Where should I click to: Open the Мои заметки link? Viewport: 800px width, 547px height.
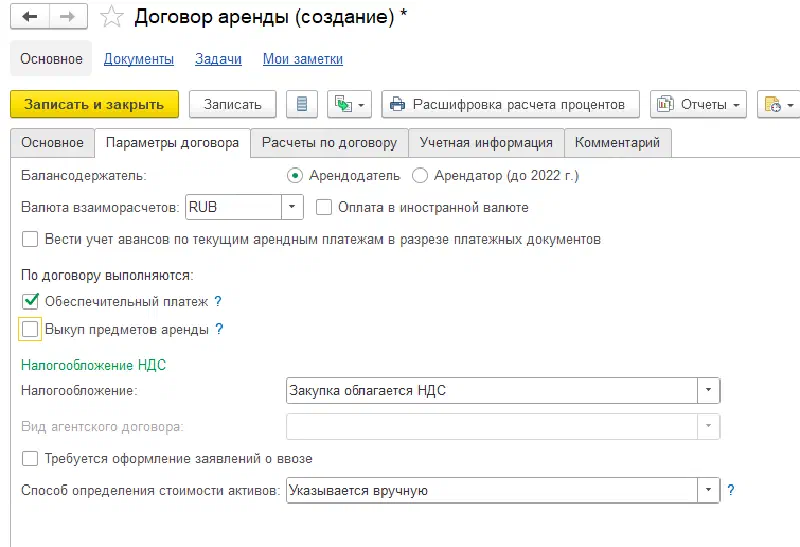(303, 59)
